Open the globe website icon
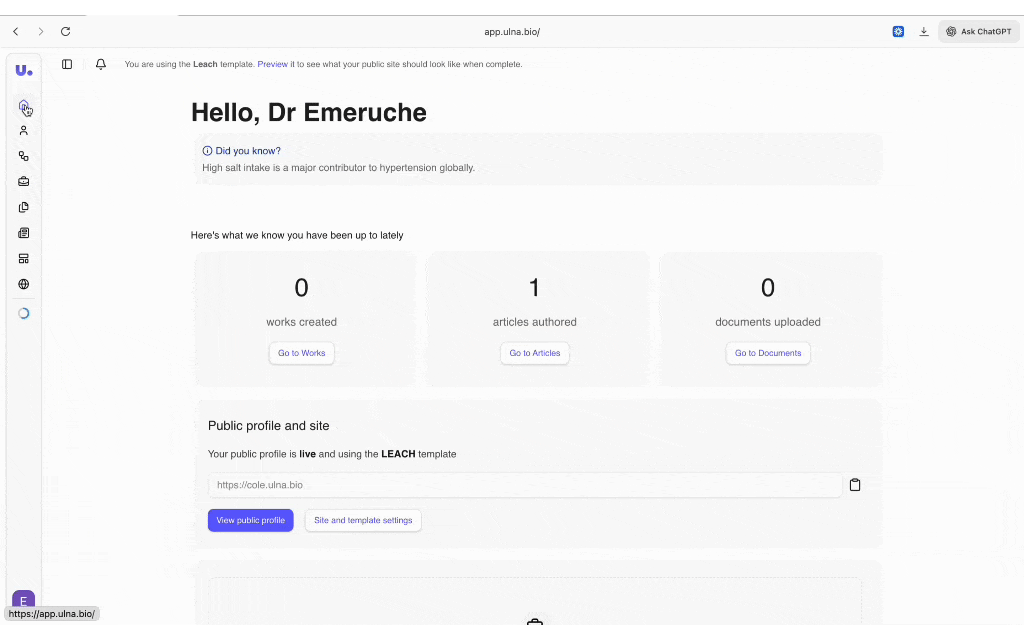 [23, 284]
